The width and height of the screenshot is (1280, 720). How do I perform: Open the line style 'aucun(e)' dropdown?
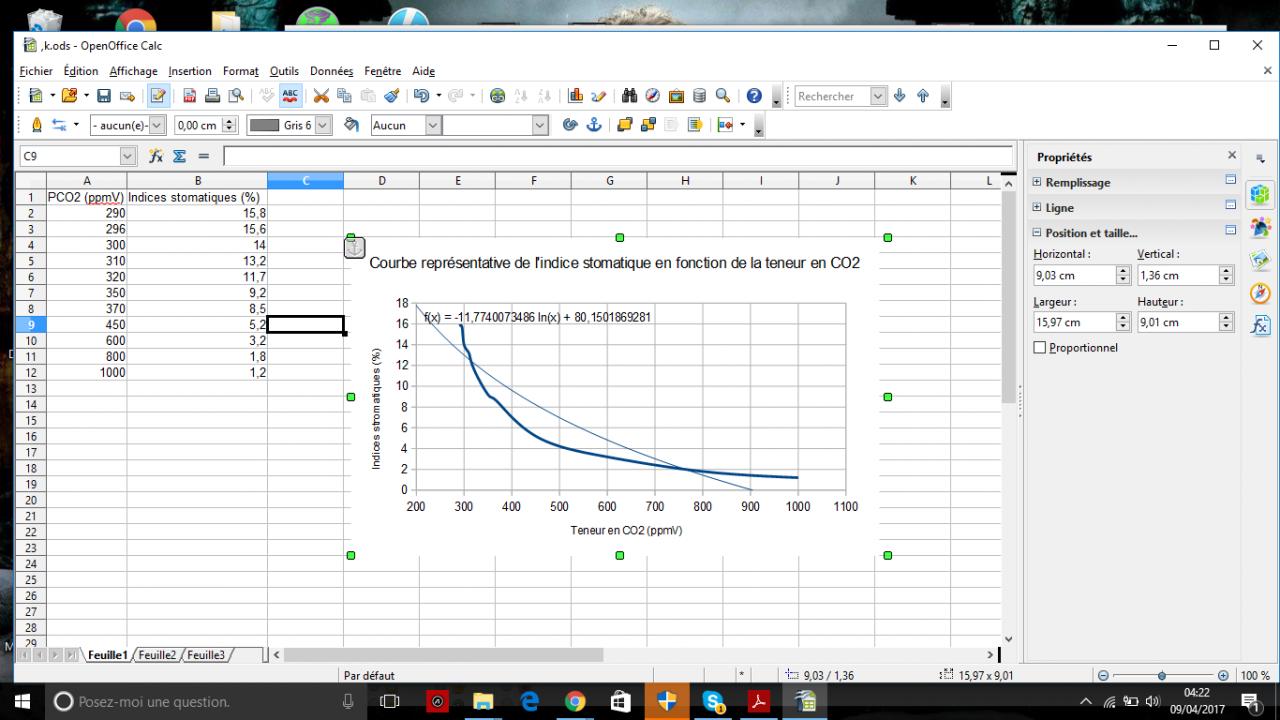(x=157, y=125)
